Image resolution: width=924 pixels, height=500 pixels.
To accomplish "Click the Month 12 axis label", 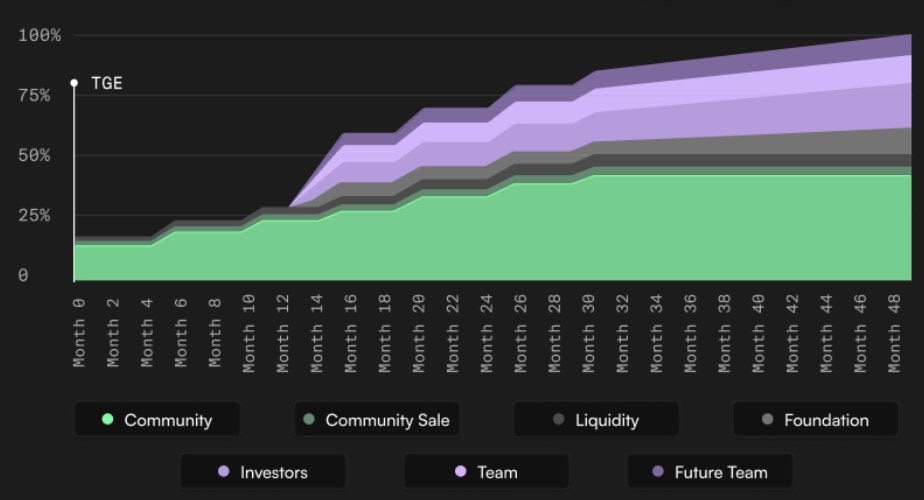I will (x=283, y=330).
